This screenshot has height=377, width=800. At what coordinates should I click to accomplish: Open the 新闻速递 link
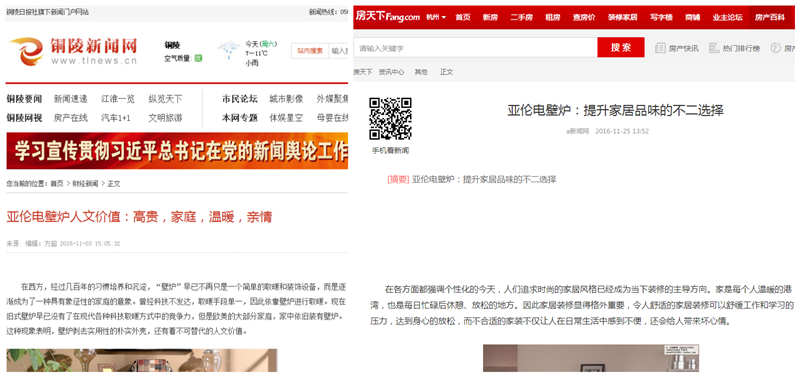pyautogui.click(x=70, y=99)
